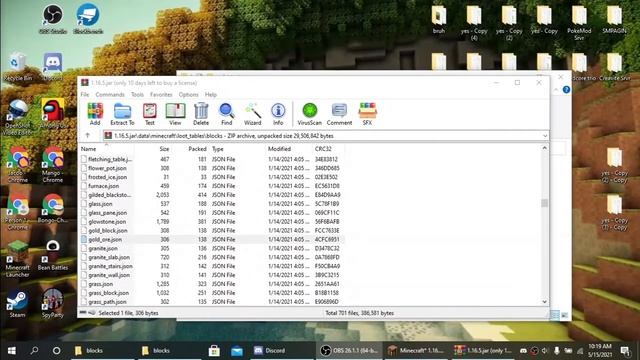Open the Mail taskbar icon
640x360 pixels.
237,350
